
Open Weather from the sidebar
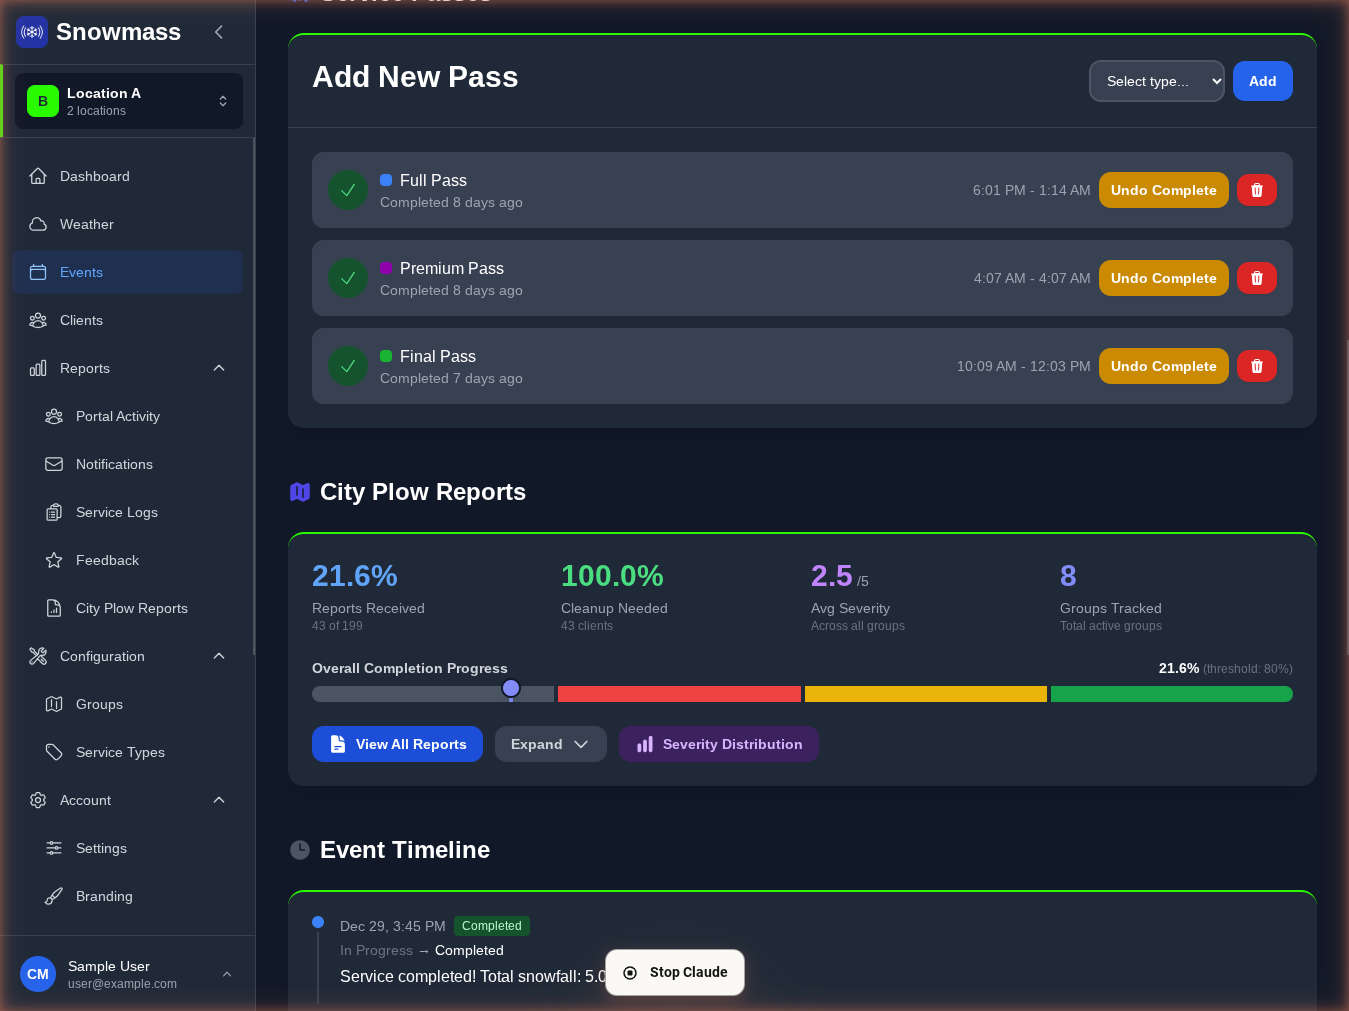[87, 224]
